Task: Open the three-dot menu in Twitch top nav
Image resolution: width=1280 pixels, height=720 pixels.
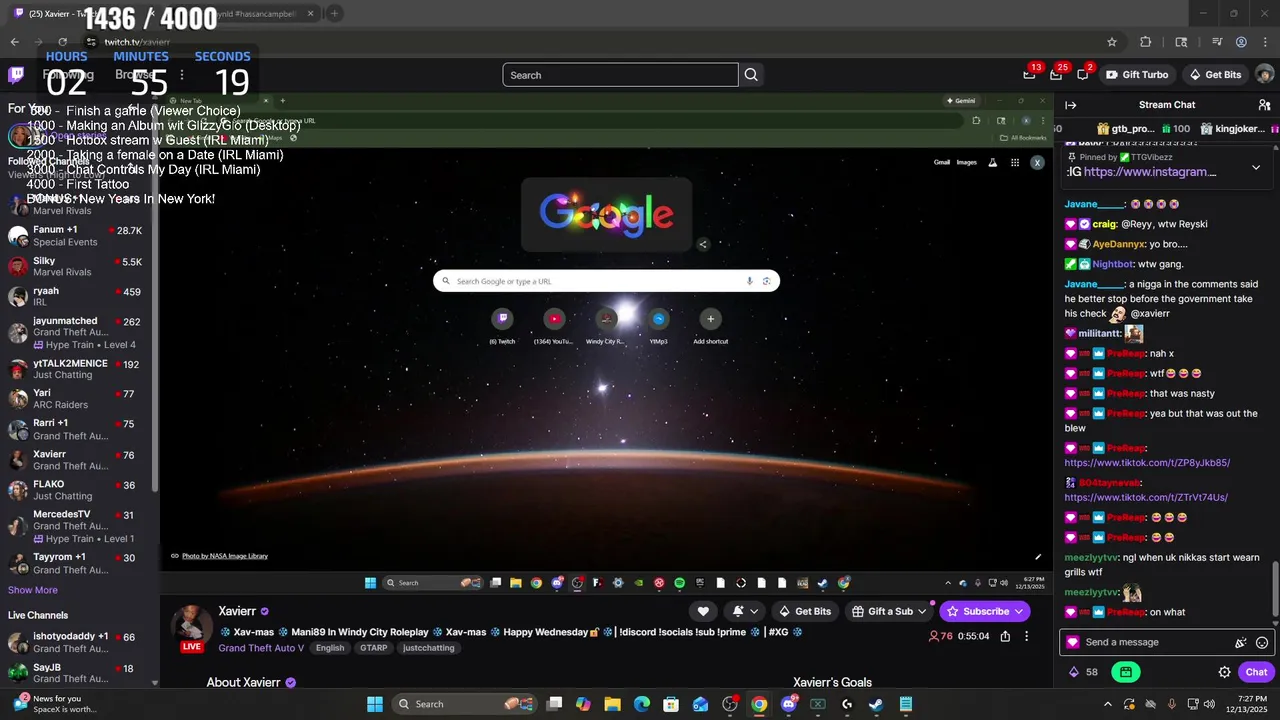Action: pyautogui.click(x=181, y=75)
